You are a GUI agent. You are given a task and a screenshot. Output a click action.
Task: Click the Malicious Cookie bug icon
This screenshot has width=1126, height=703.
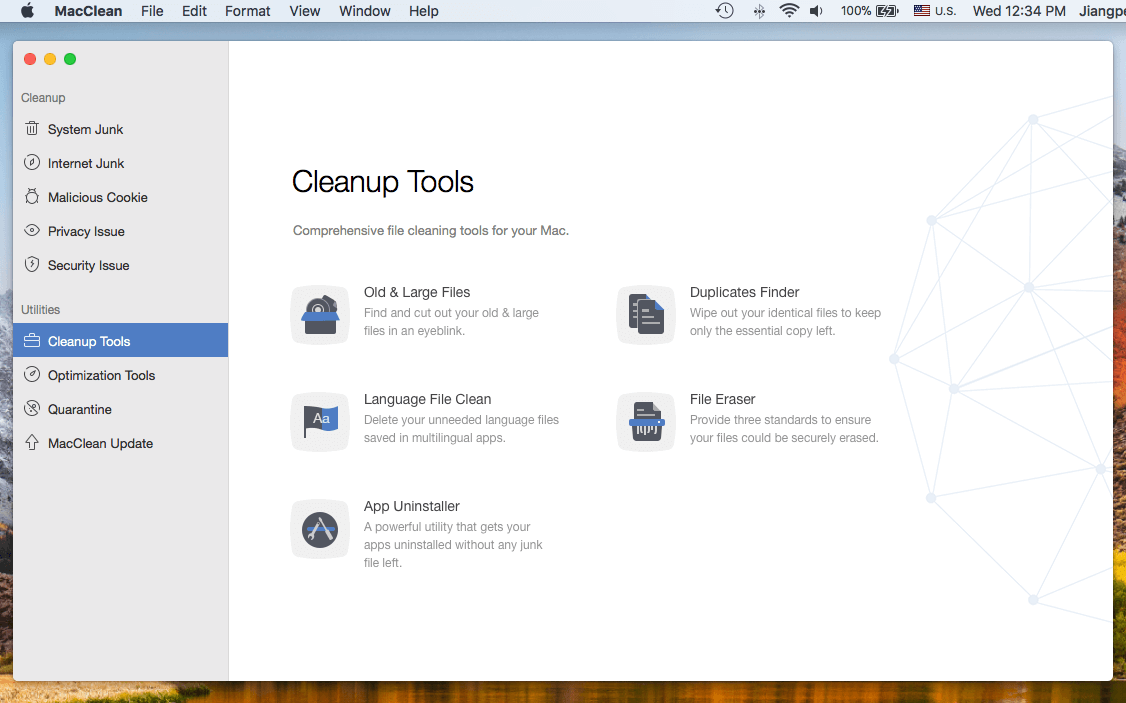(x=32, y=197)
